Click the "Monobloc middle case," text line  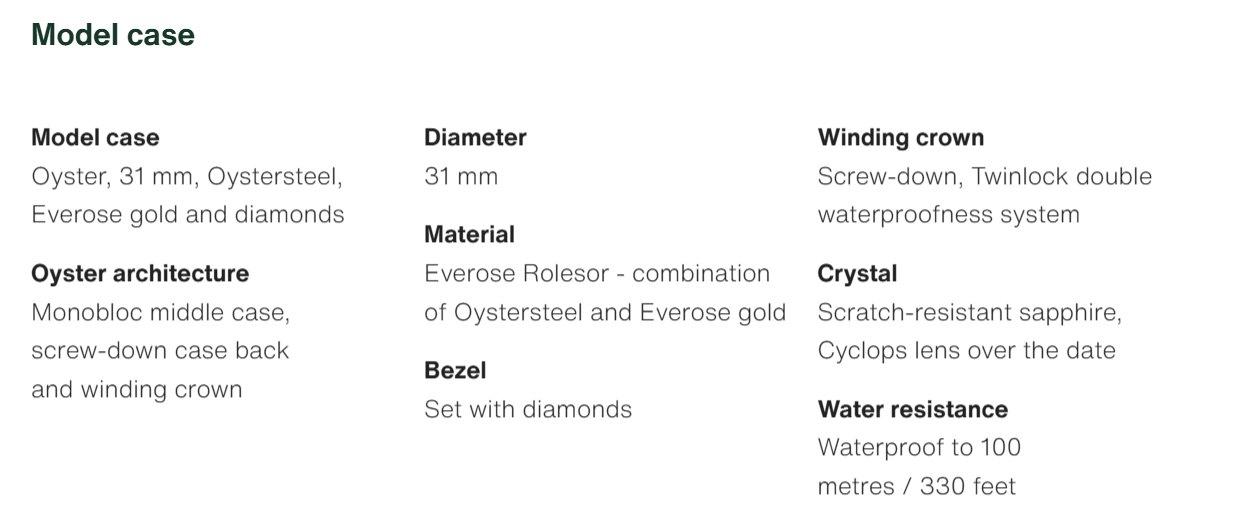coord(160,313)
